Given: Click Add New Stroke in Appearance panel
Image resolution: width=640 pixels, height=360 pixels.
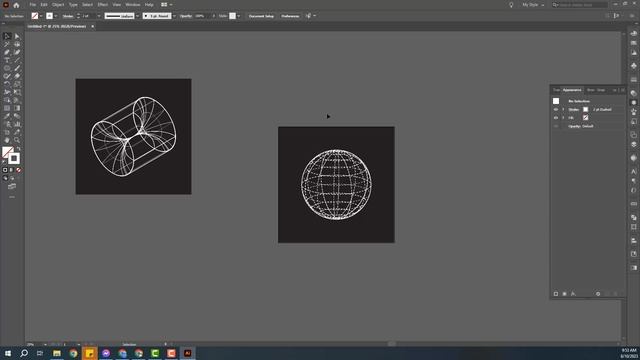Looking at the screenshot, I should (556, 294).
